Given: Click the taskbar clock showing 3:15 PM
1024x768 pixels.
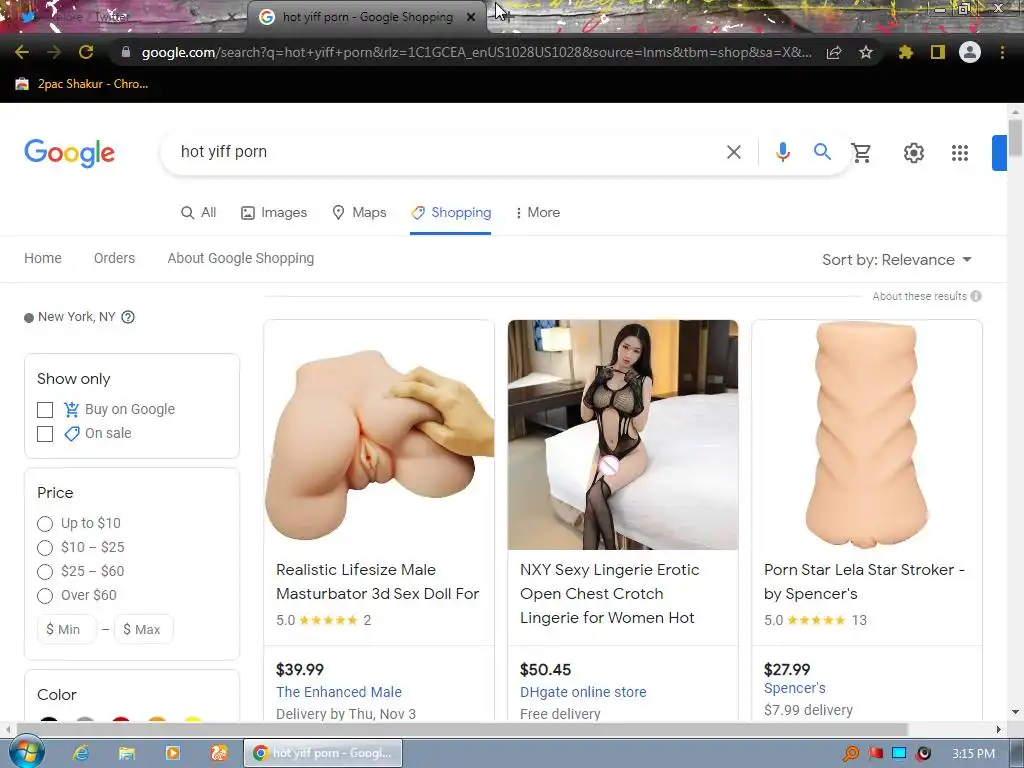Looking at the screenshot, I should point(974,754).
